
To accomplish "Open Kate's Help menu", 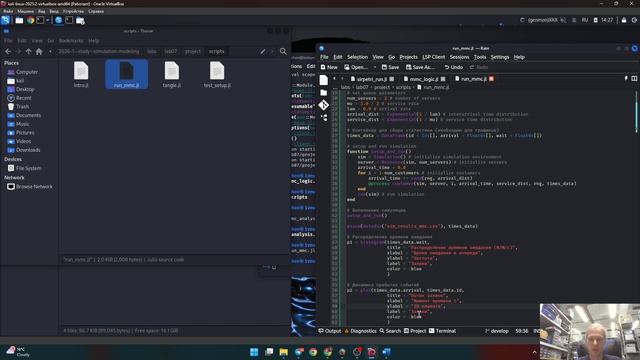I will click(x=519, y=57).
